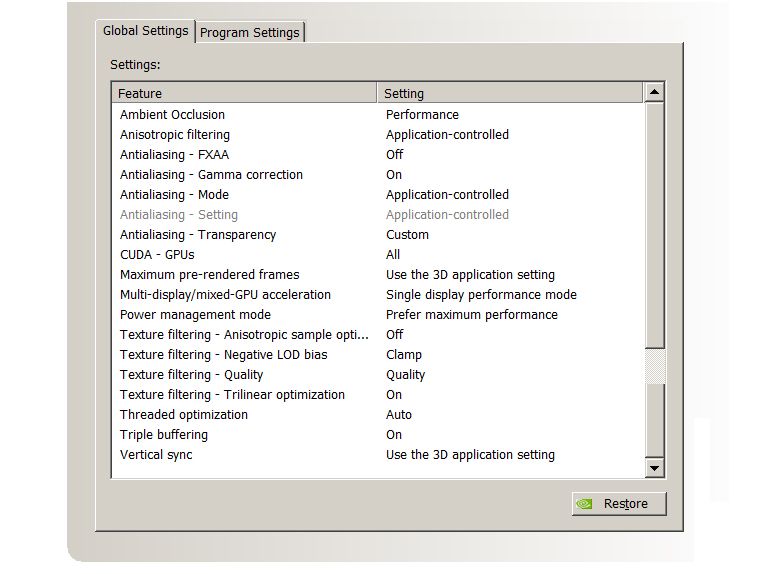765x574 pixels.
Task: Click the Setting column header
Action: click(510, 93)
